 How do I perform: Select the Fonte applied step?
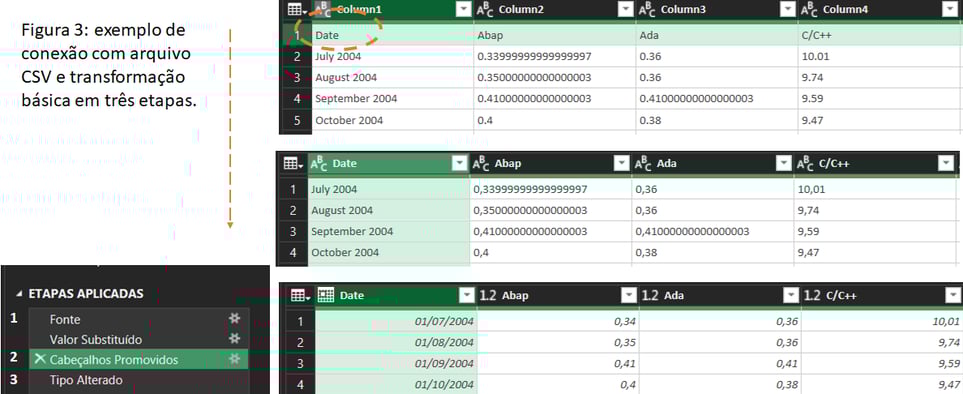tap(139, 319)
